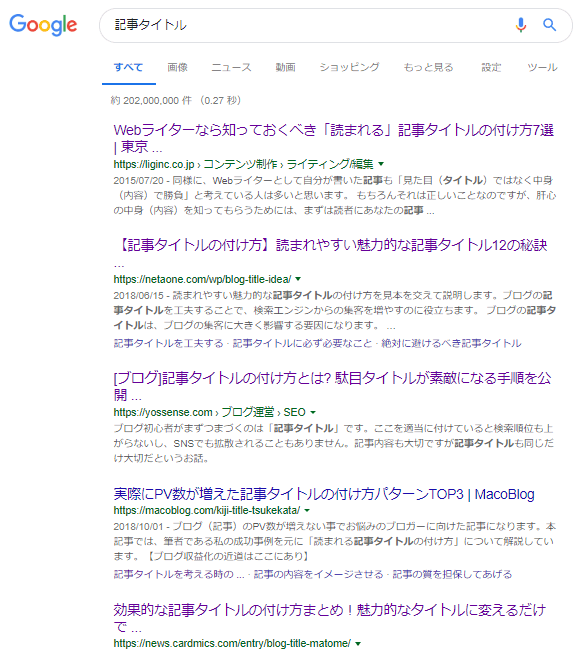Image resolution: width=585 pixels, height=653 pixels.
Task: Open the macoblog.com result dropdown arrow
Action: 307,511
